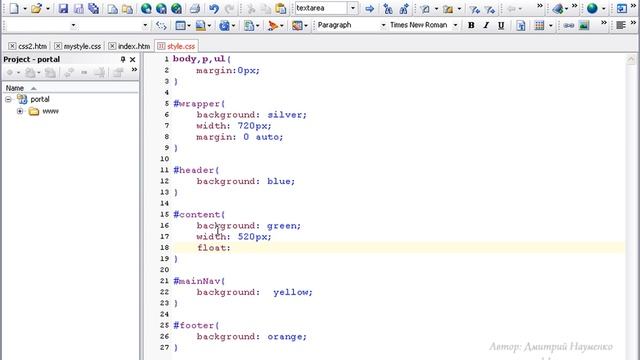Click the orange arrow icon in second toolbar
This screenshot has height=360, width=640.
(x=273, y=26)
